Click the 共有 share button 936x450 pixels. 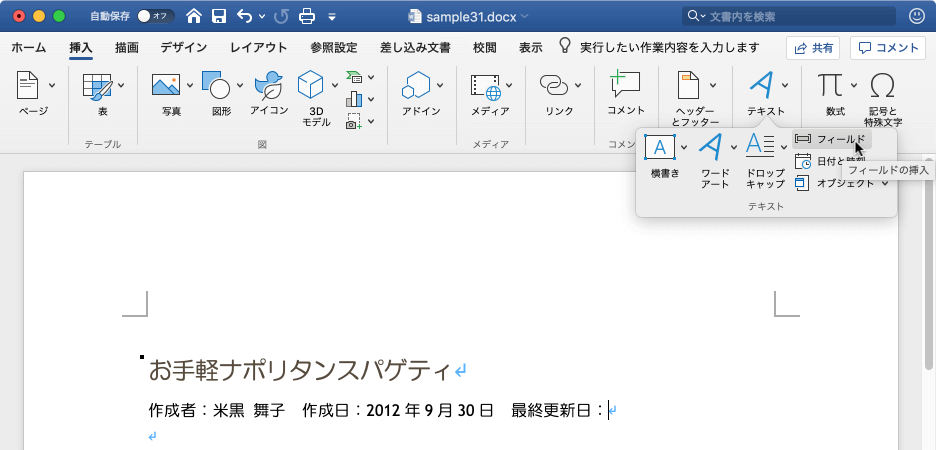tap(812, 48)
